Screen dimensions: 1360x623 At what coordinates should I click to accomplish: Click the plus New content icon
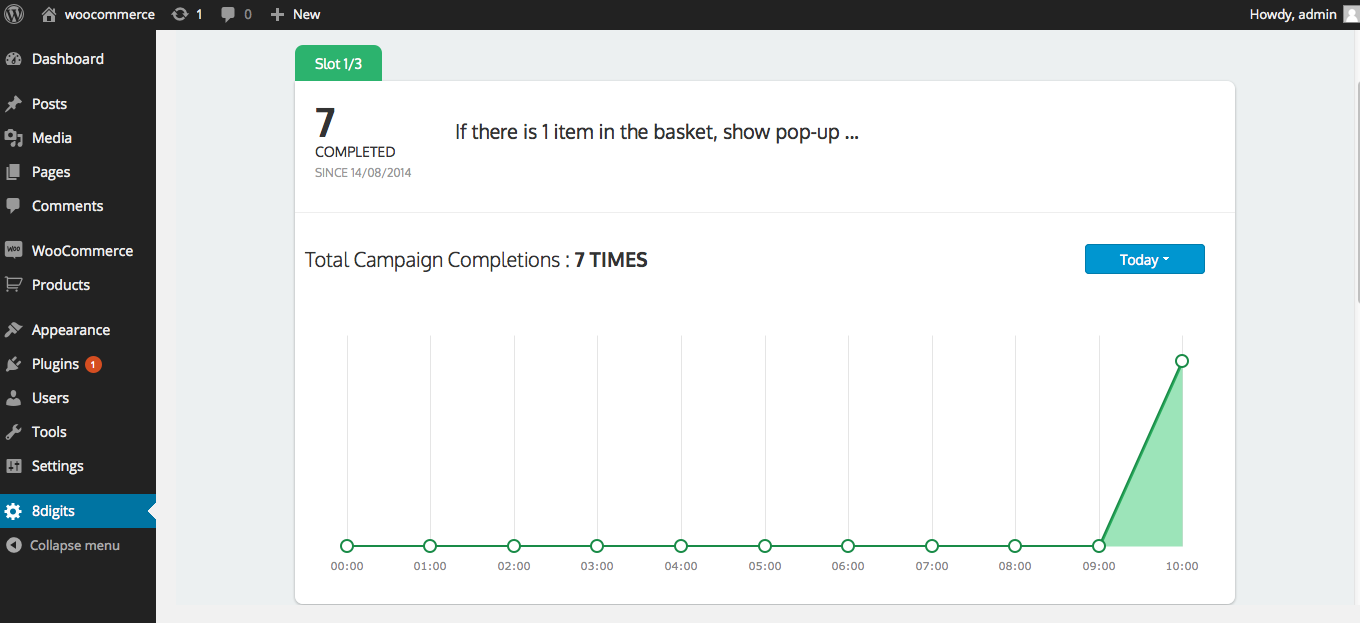278,14
